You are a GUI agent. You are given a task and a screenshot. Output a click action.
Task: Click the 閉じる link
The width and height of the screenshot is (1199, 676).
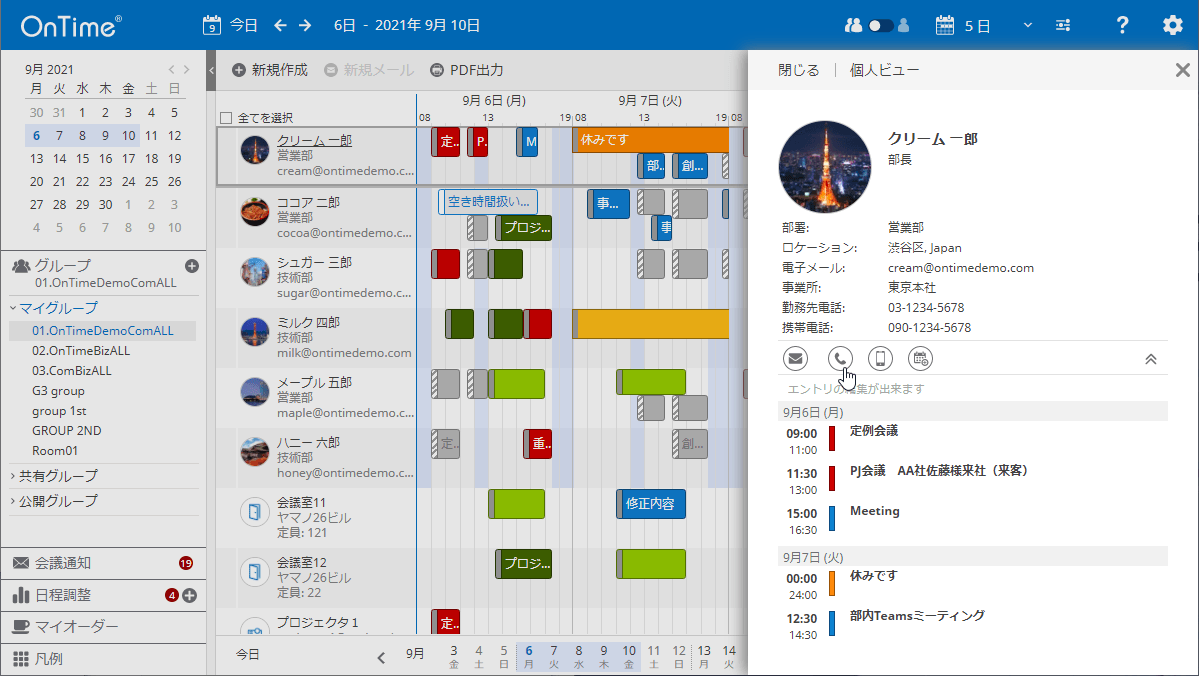[798, 70]
